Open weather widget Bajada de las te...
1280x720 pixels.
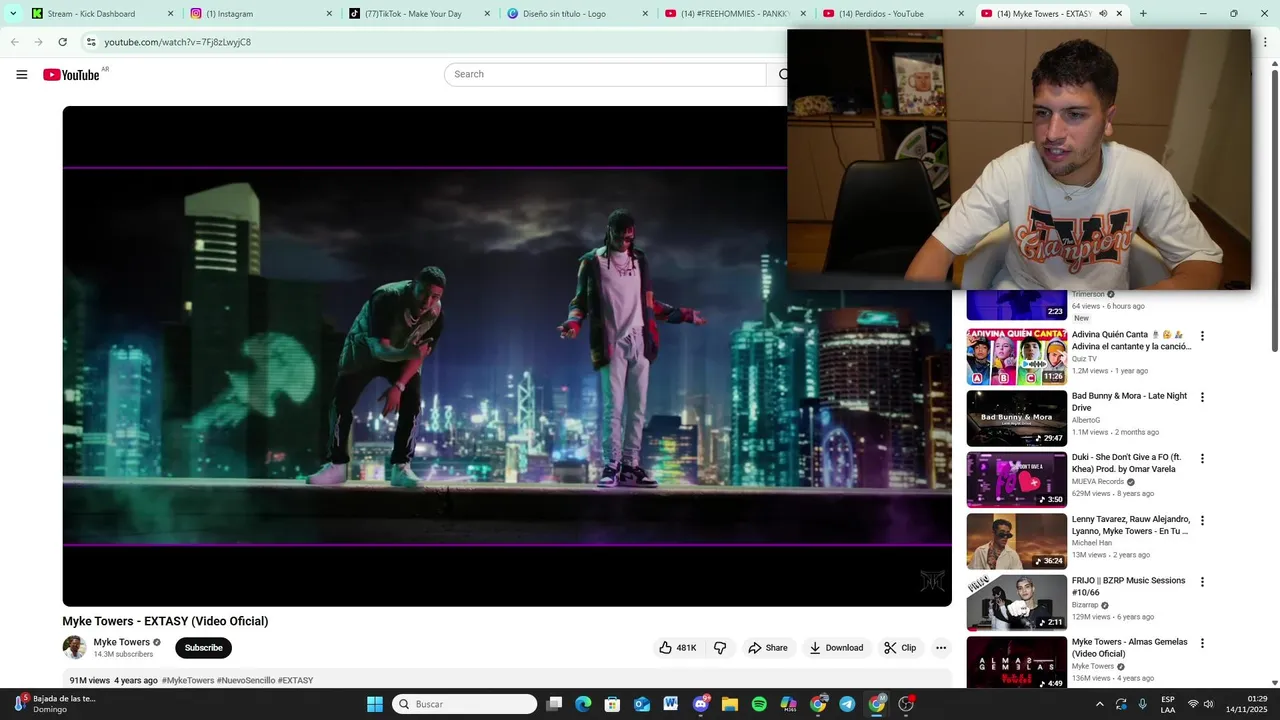55,704
